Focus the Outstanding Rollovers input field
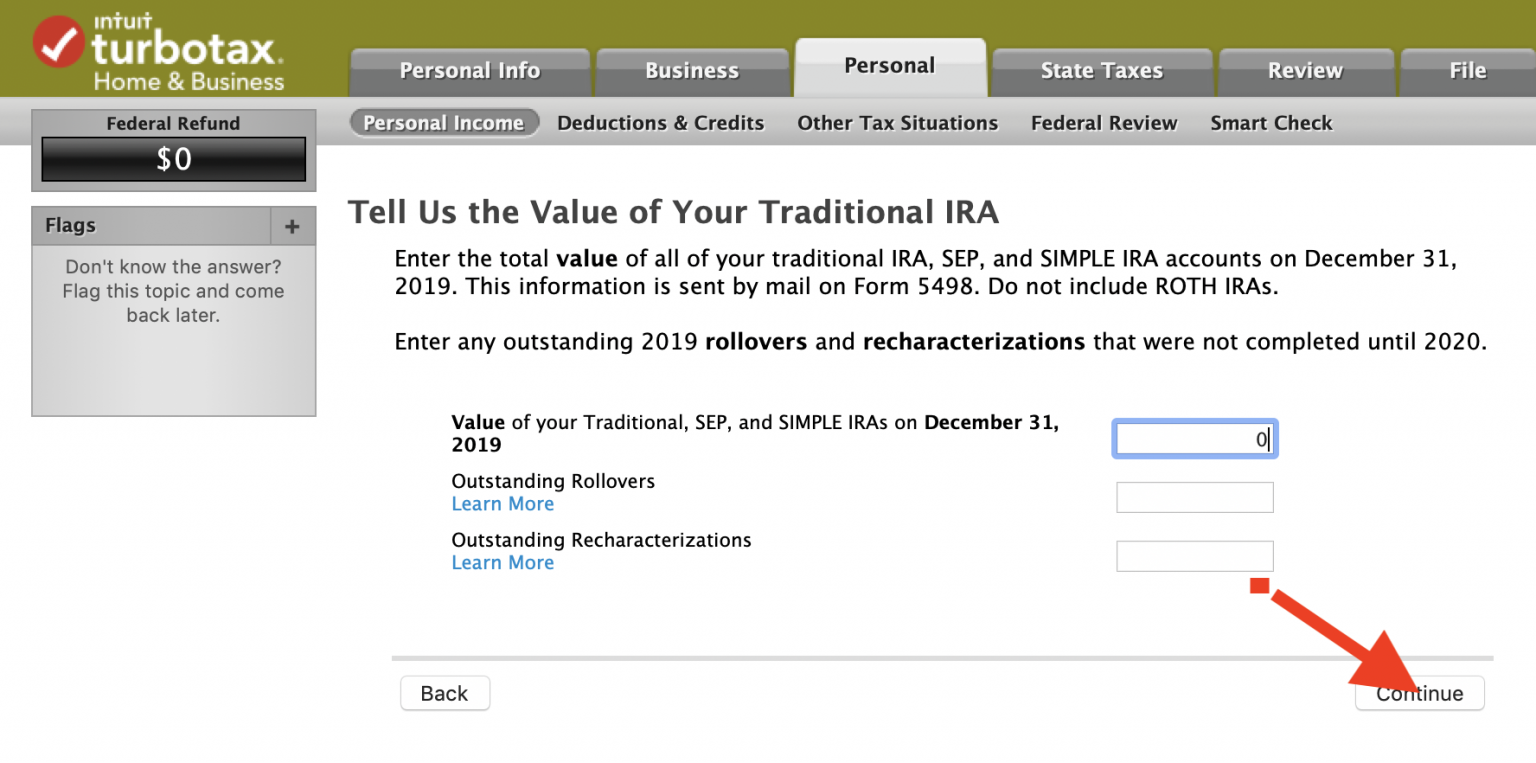Viewport: 1536px width, 763px height. [1194, 497]
